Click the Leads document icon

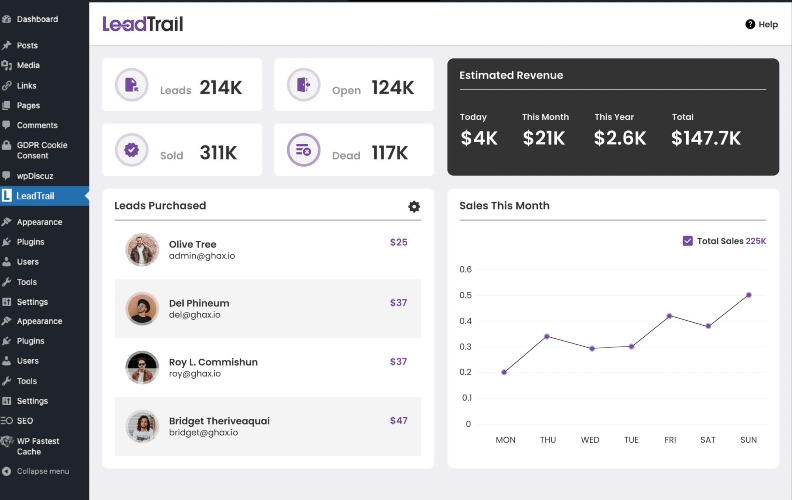(x=131, y=84)
